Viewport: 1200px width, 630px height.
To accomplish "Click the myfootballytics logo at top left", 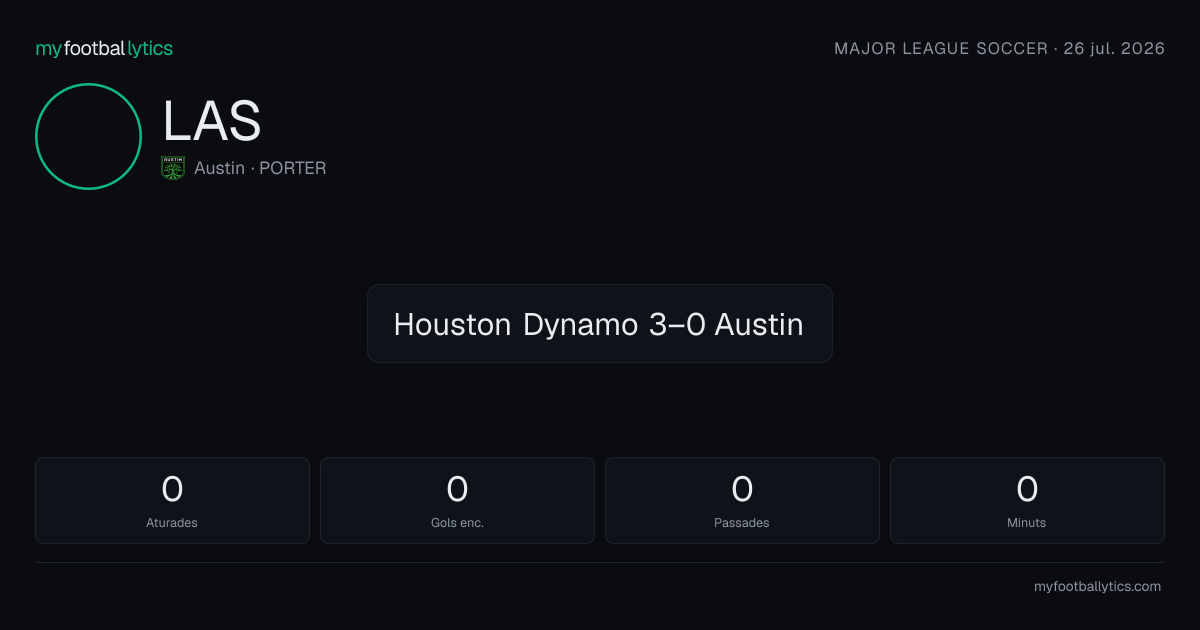I will (x=104, y=48).
